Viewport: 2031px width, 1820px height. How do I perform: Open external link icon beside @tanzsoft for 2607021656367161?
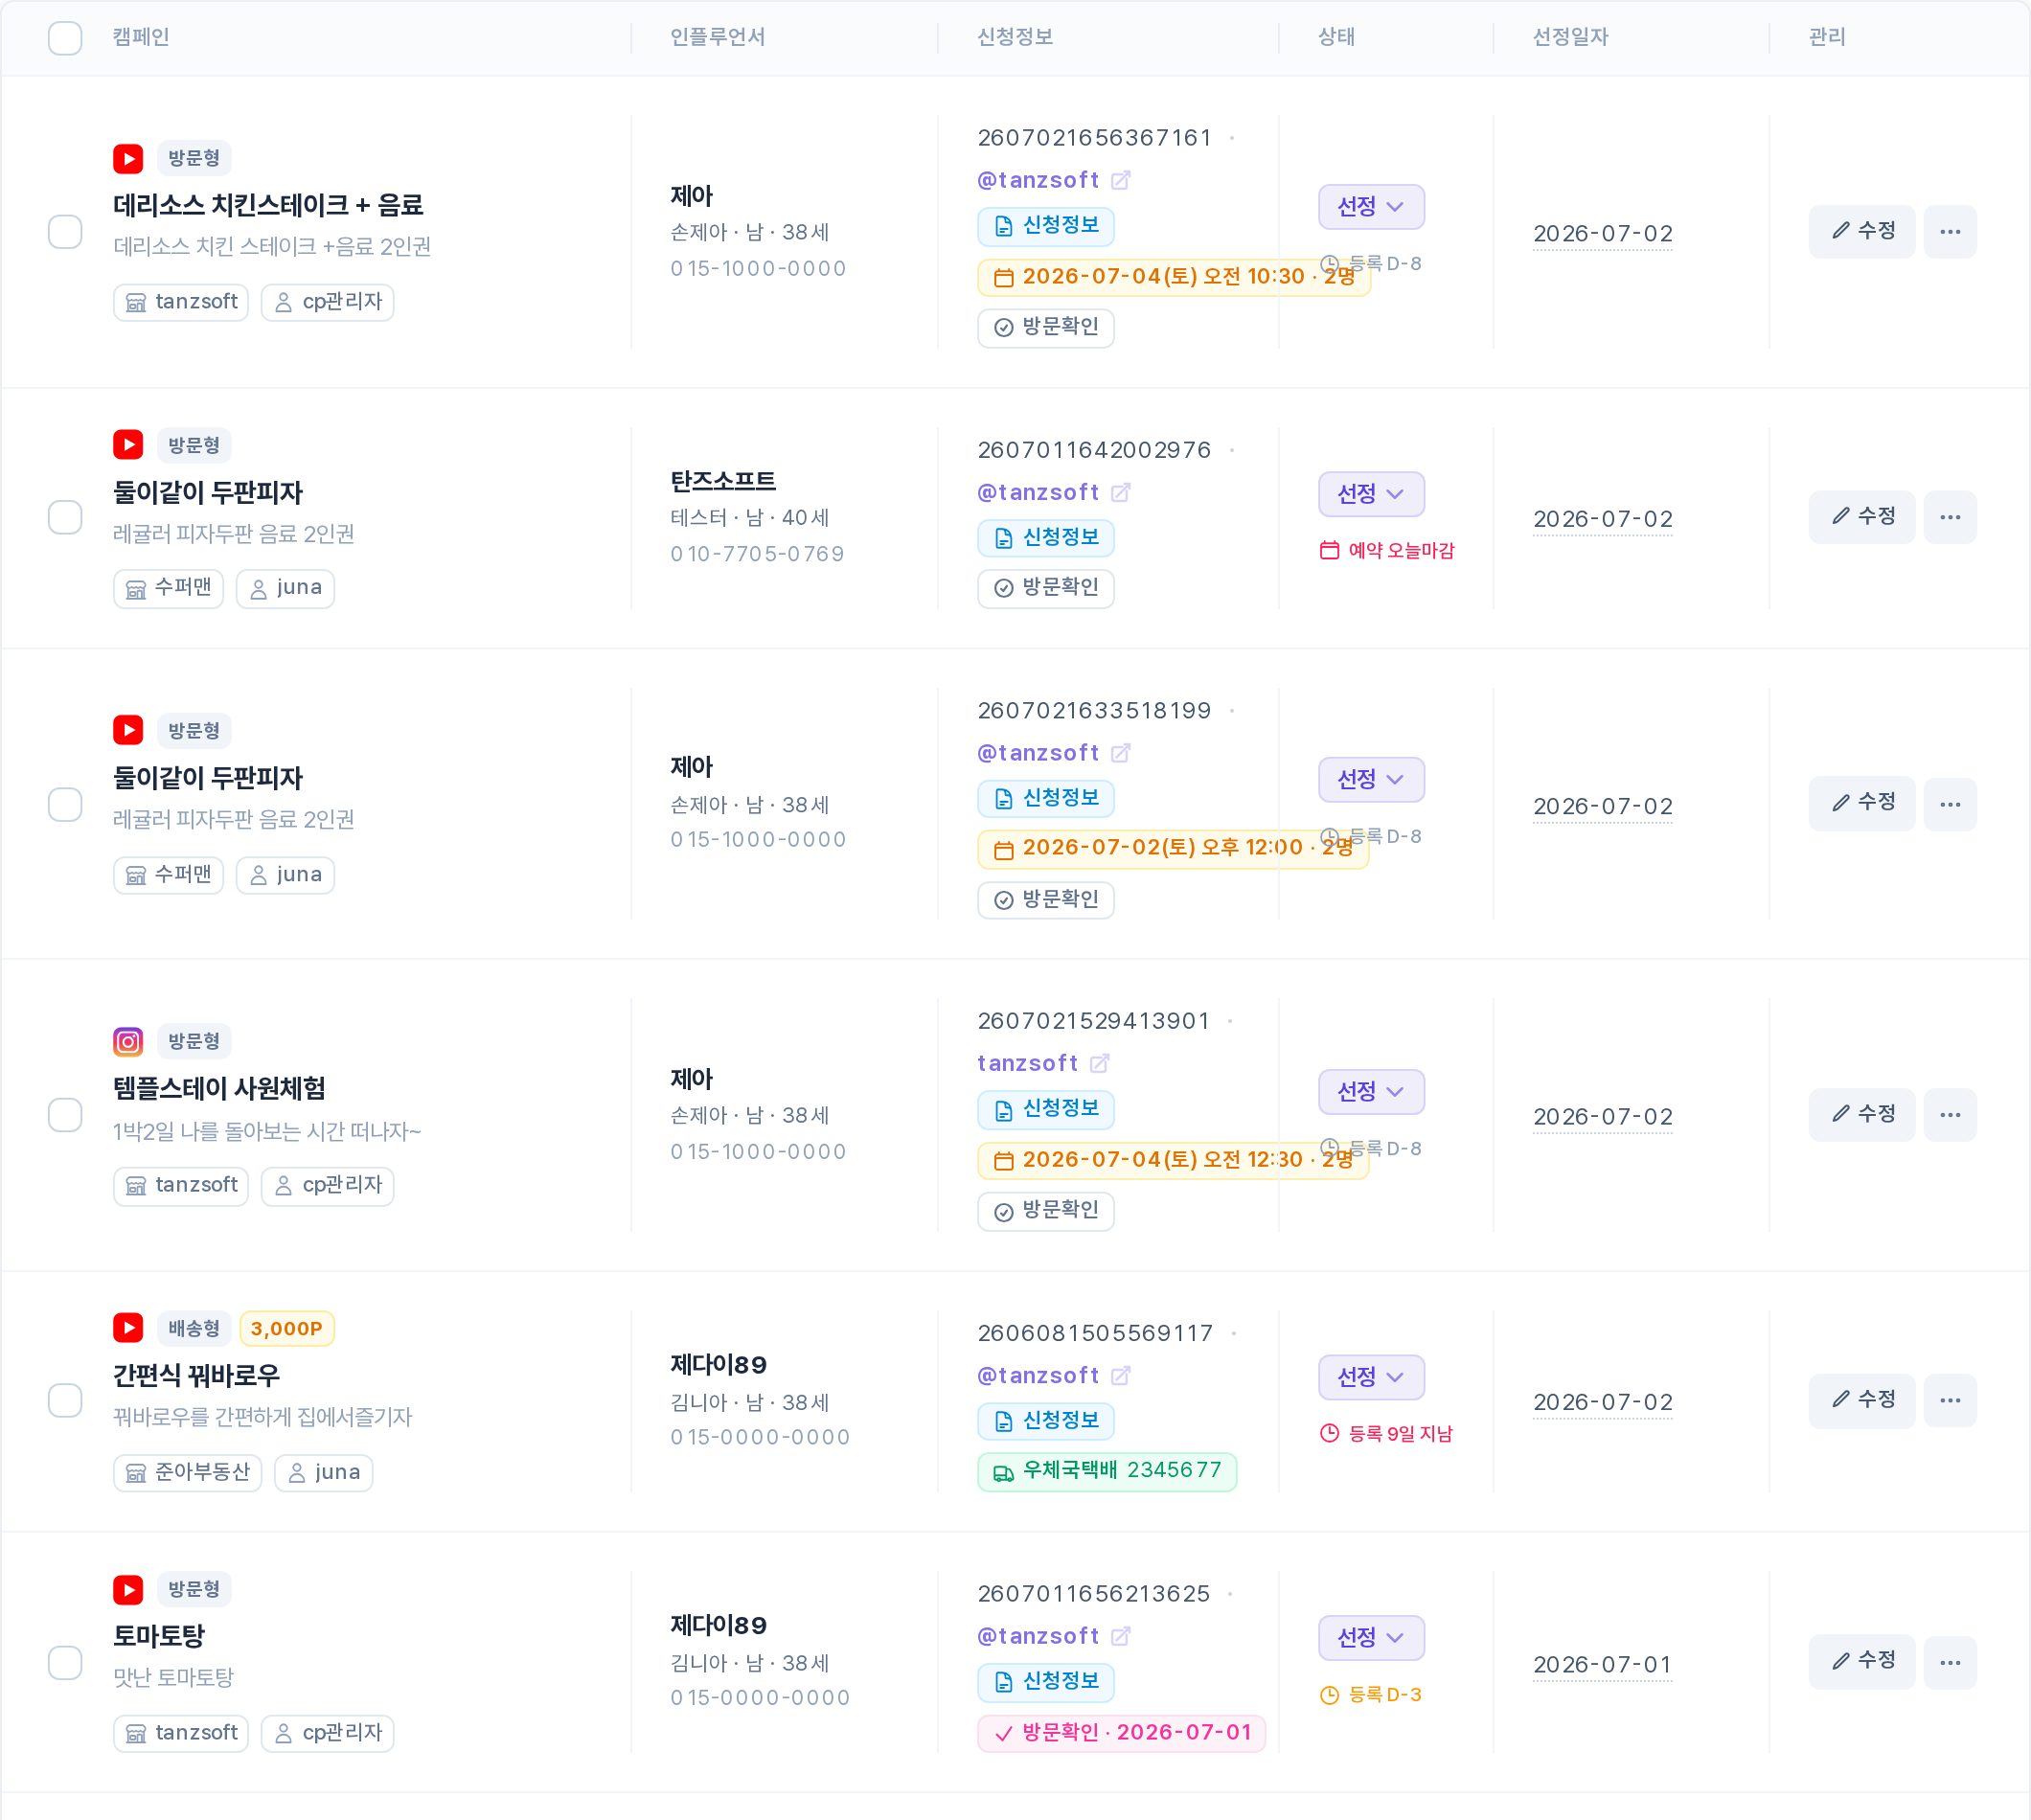click(x=1121, y=180)
